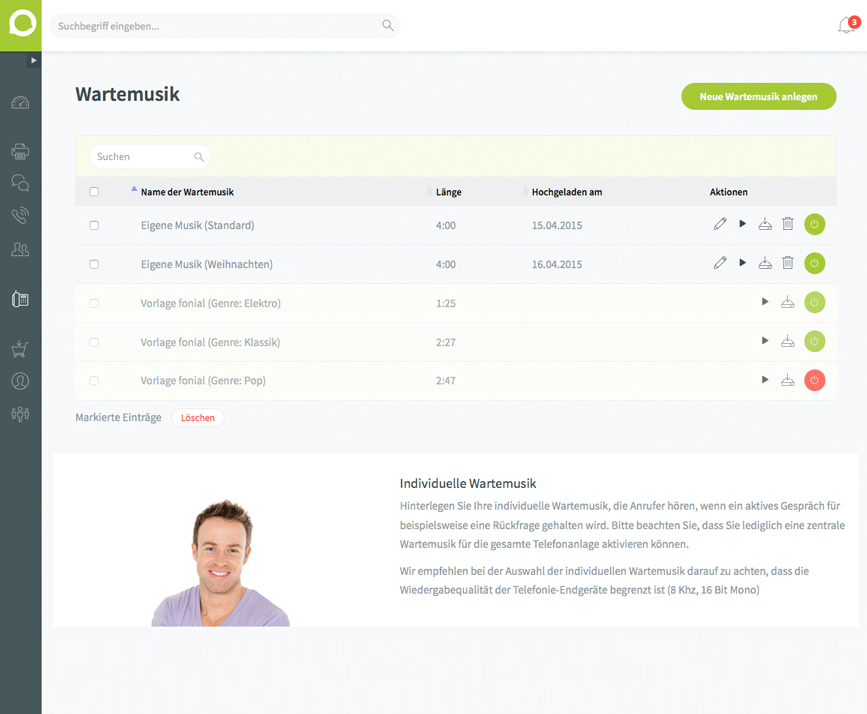Click the Neue Wartemusik anlegen button

click(x=758, y=97)
